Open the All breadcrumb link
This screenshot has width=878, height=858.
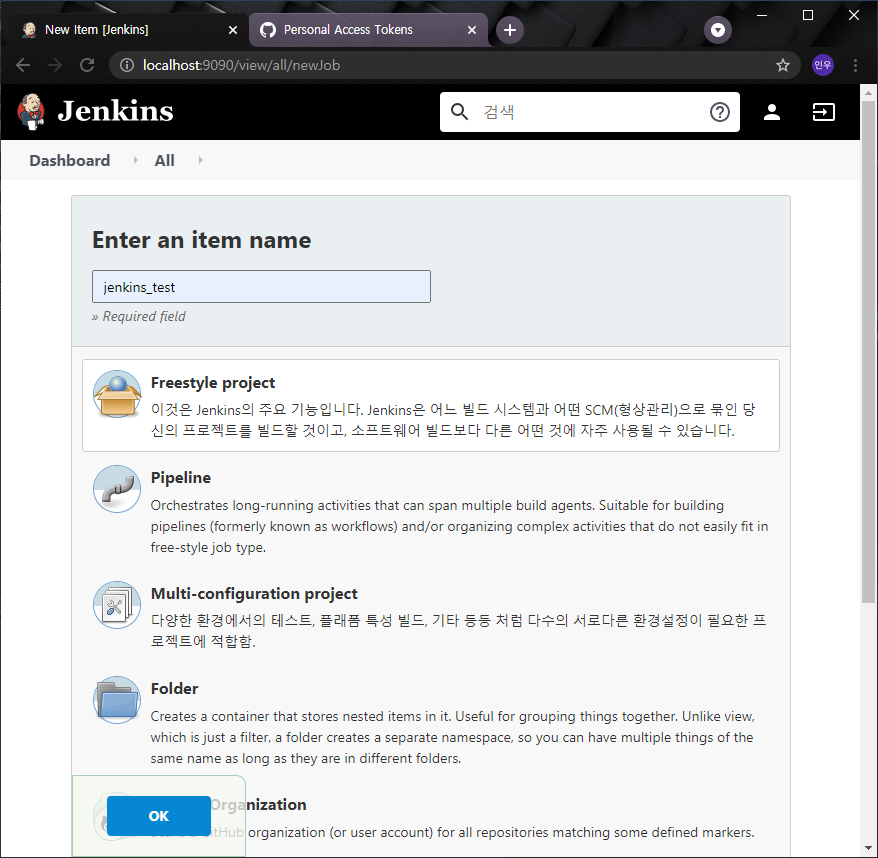(164, 161)
